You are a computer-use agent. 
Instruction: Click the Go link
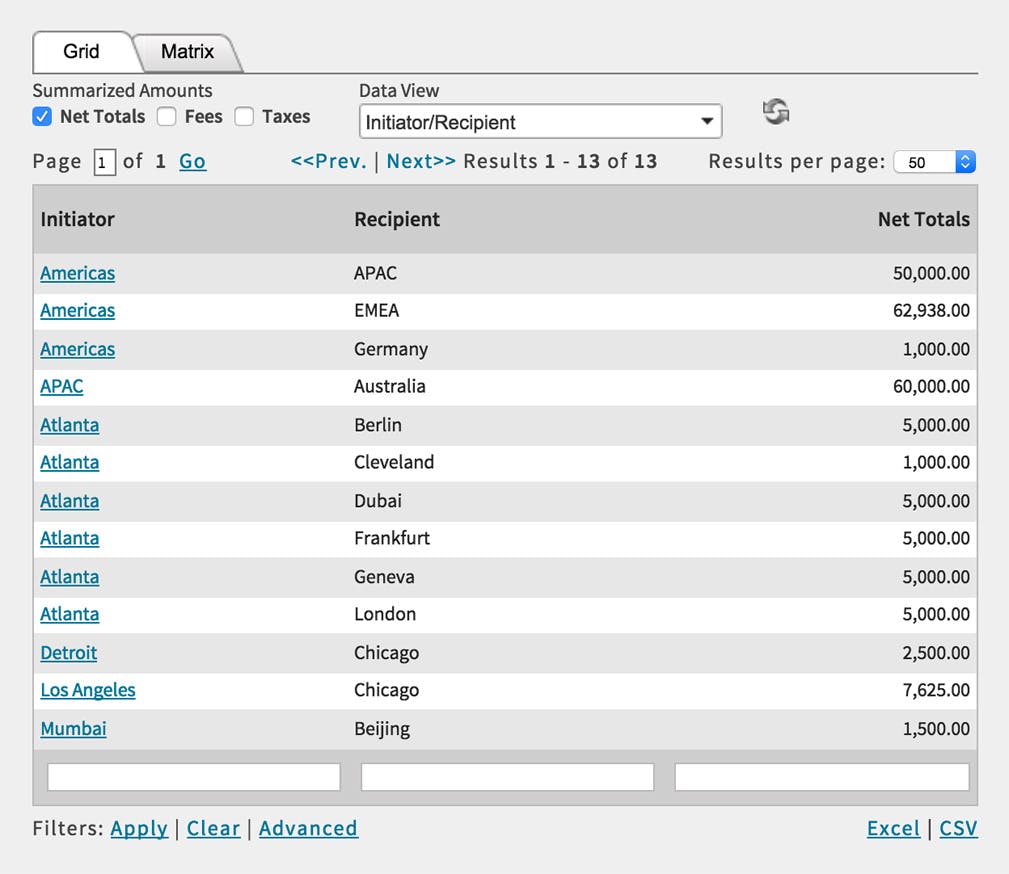pyautogui.click(x=192, y=162)
